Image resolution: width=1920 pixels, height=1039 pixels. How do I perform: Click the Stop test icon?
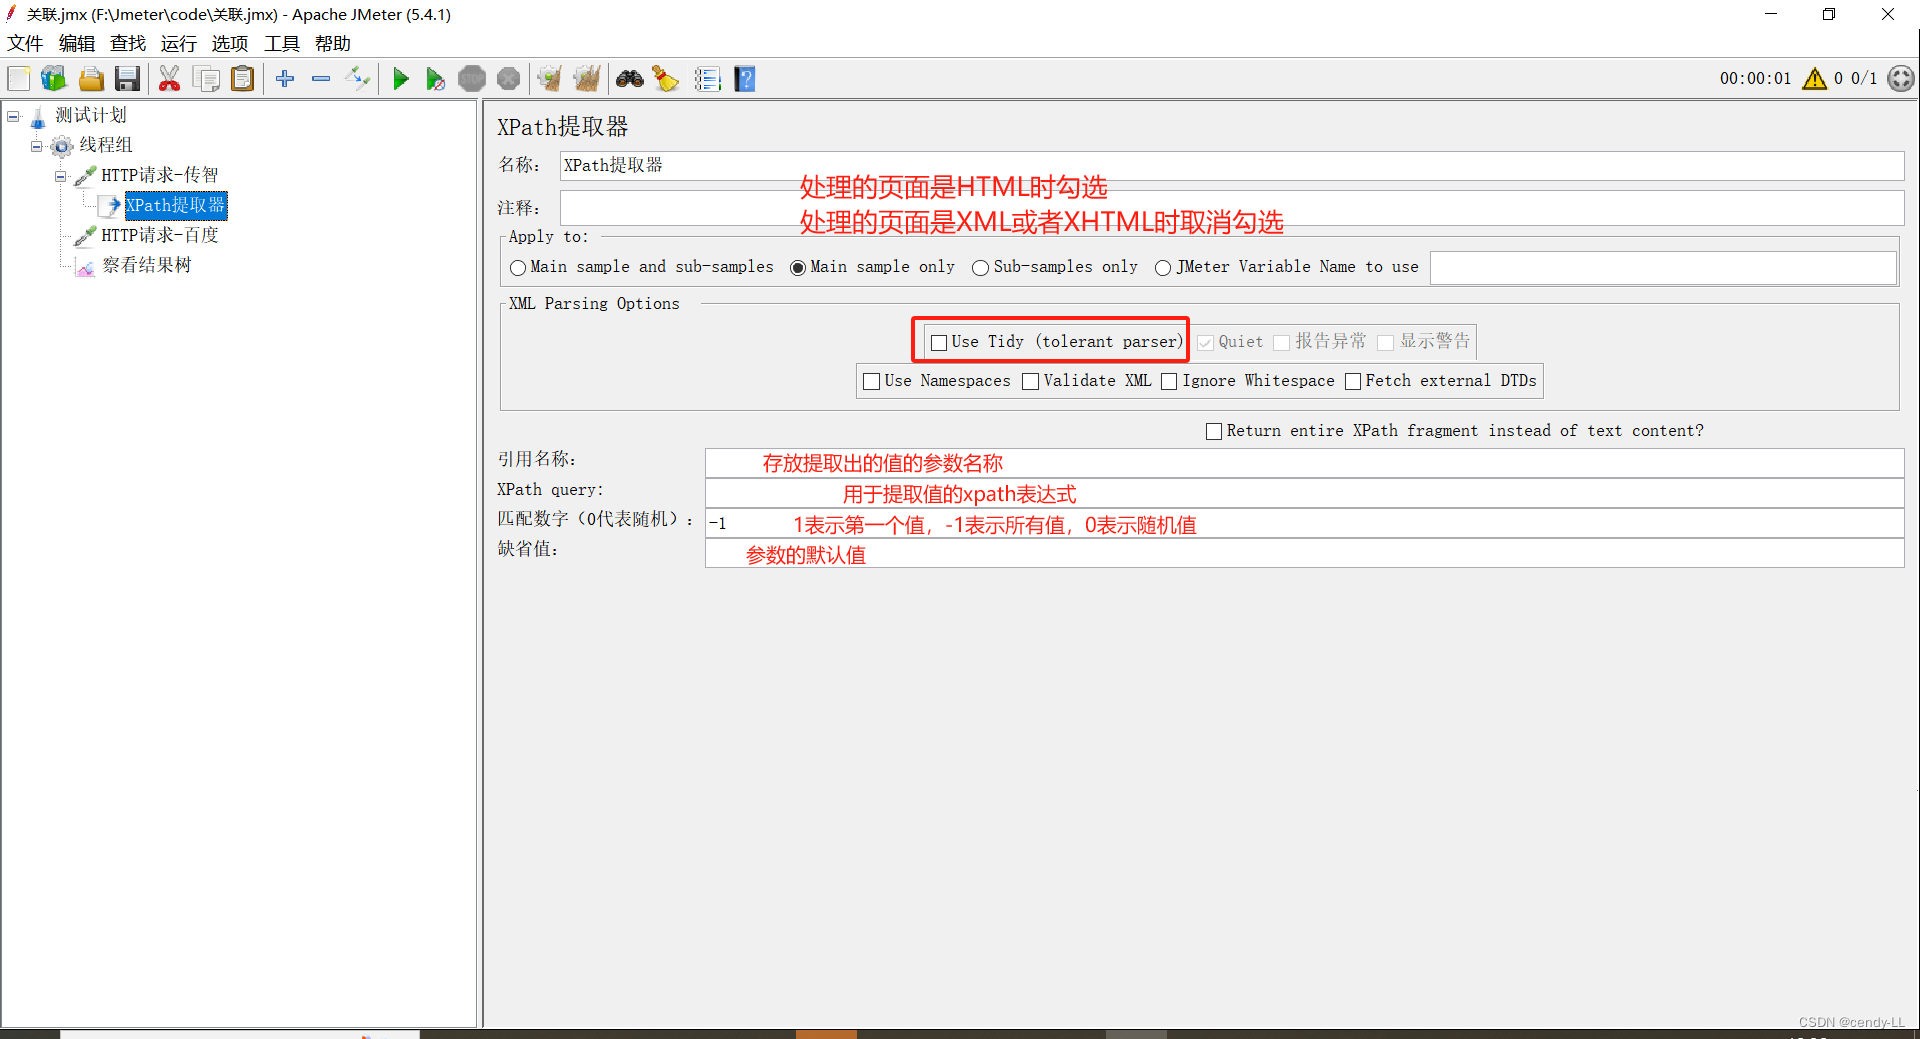(472, 78)
